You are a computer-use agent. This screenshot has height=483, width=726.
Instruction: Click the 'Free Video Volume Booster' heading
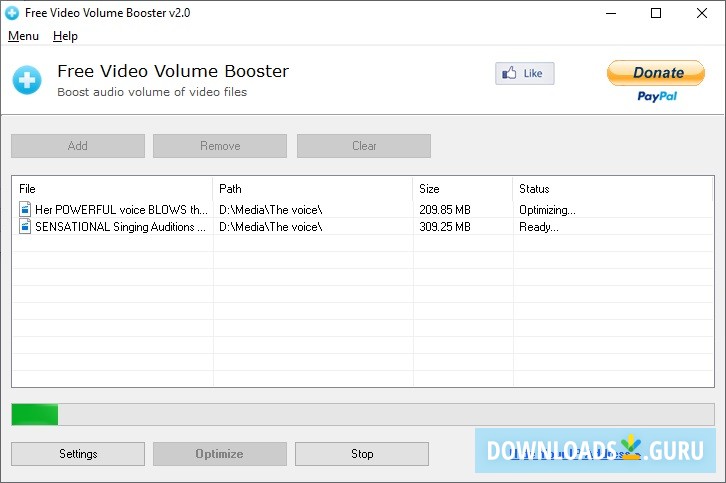173,71
